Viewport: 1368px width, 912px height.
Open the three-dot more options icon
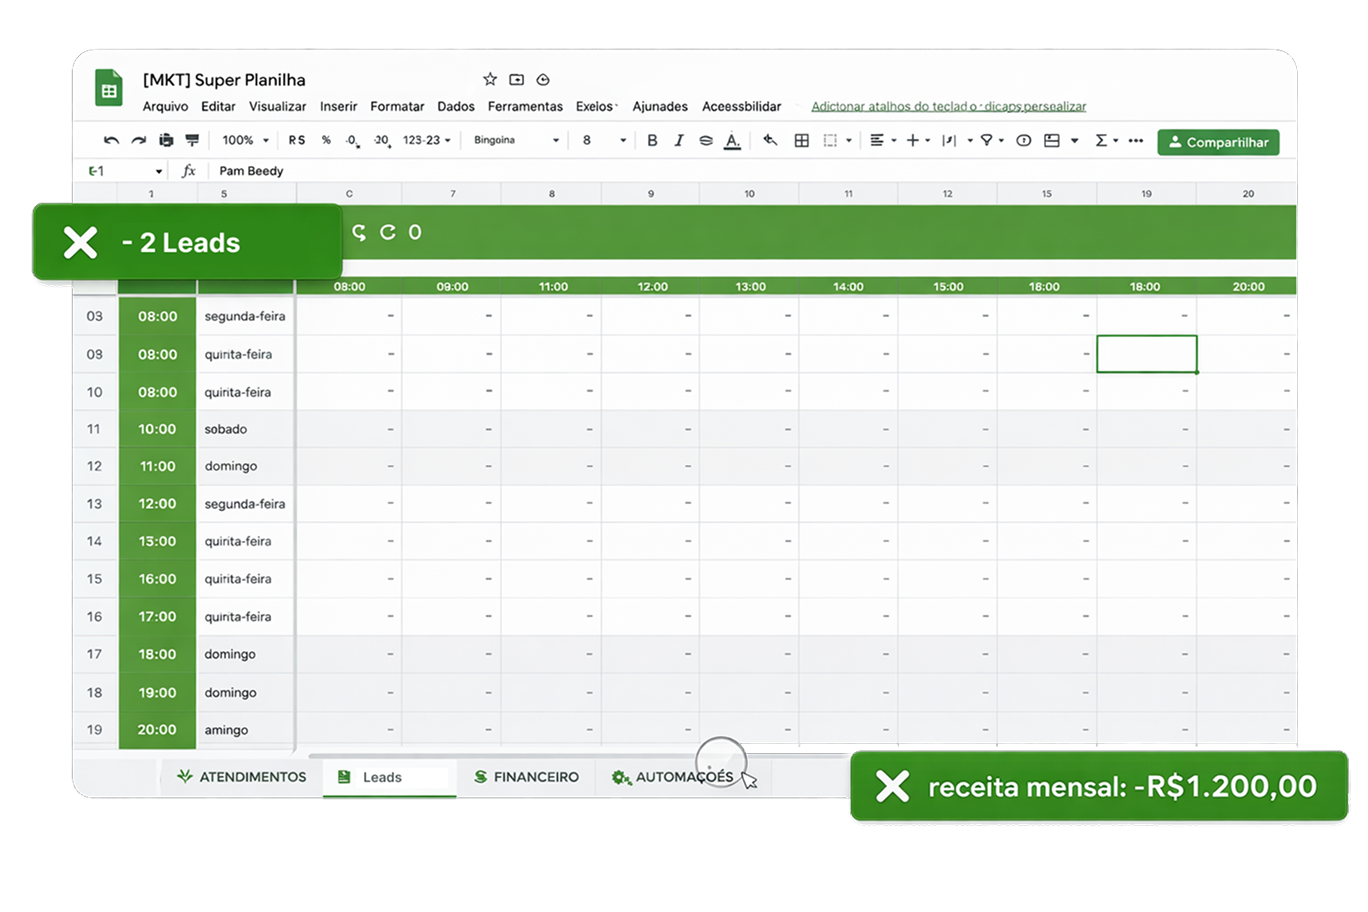1136,141
